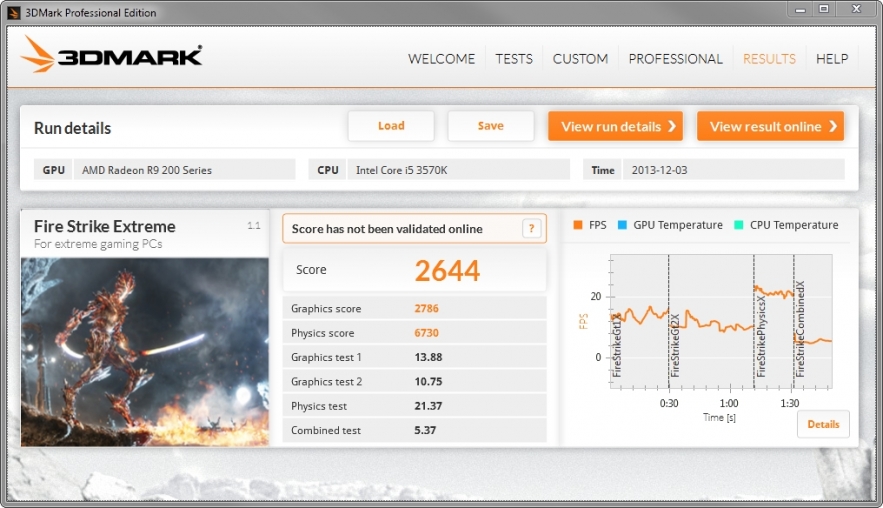
Task: Click the Physics score value 6730
Action: (426, 333)
